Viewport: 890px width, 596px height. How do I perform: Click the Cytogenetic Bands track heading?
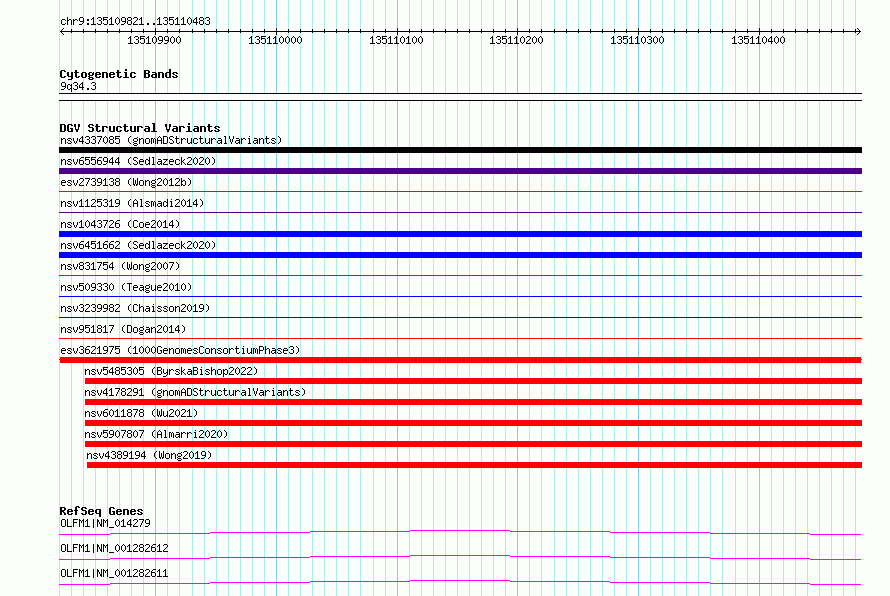tap(119, 74)
